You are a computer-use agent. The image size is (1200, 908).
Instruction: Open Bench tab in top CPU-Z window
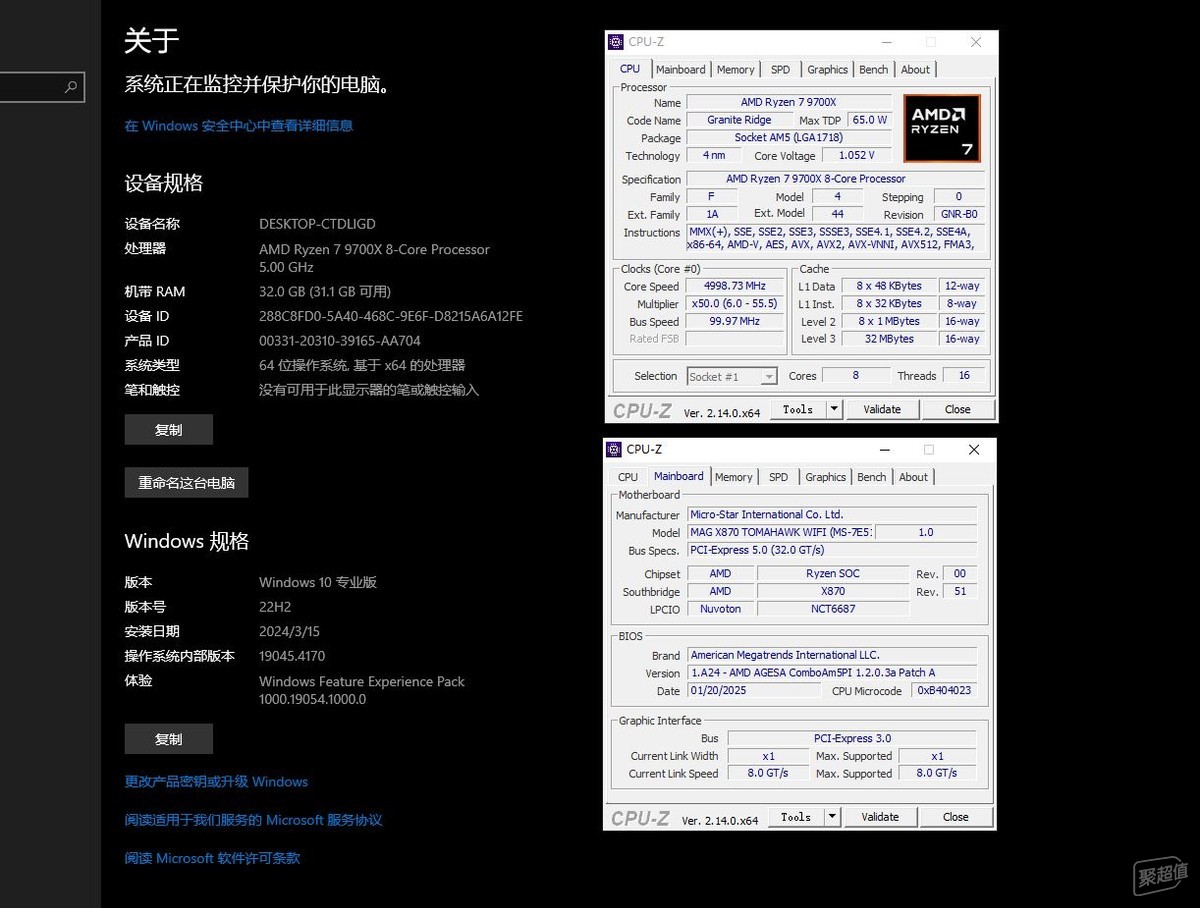(x=874, y=70)
